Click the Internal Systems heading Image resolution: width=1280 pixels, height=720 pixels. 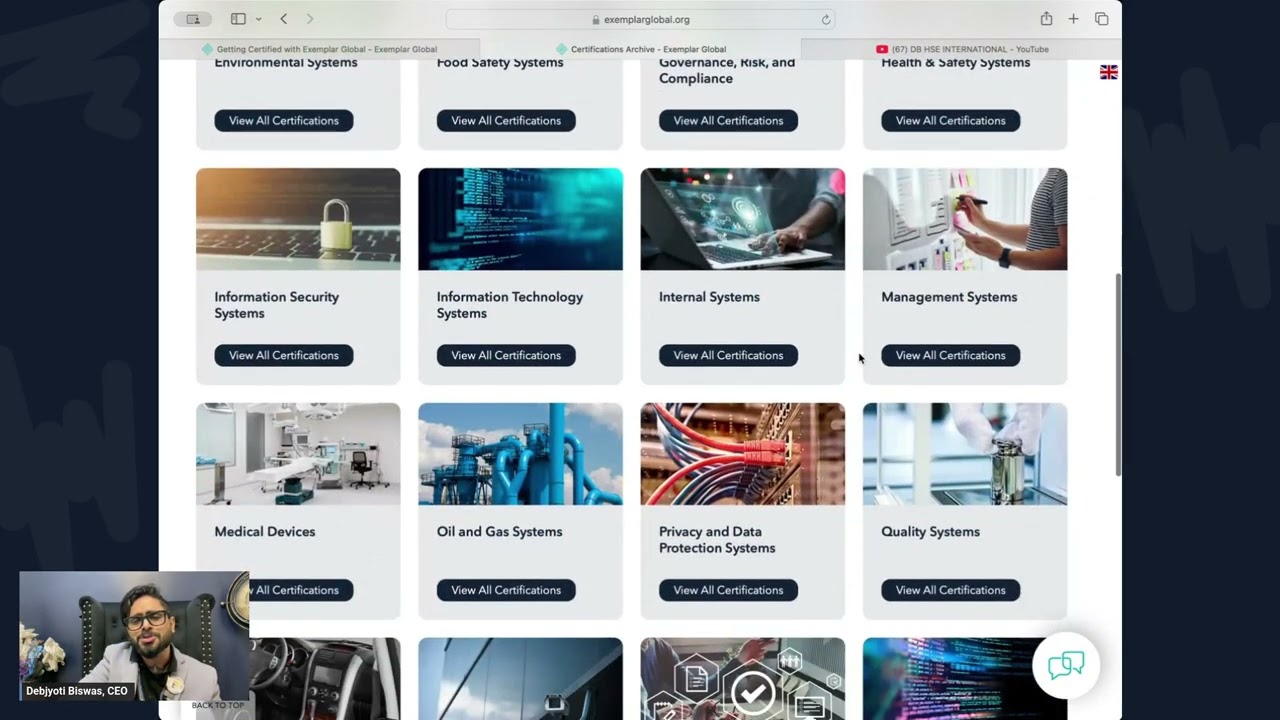709,297
